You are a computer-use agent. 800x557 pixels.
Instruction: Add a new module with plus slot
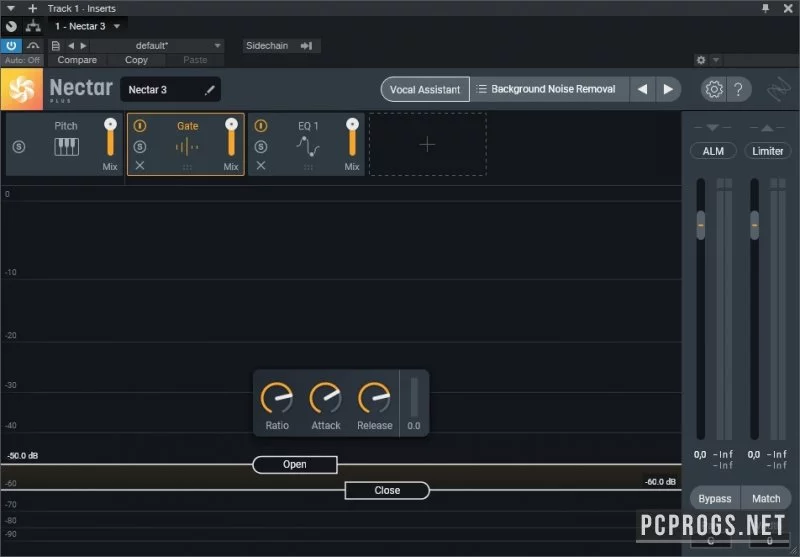point(428,145)
